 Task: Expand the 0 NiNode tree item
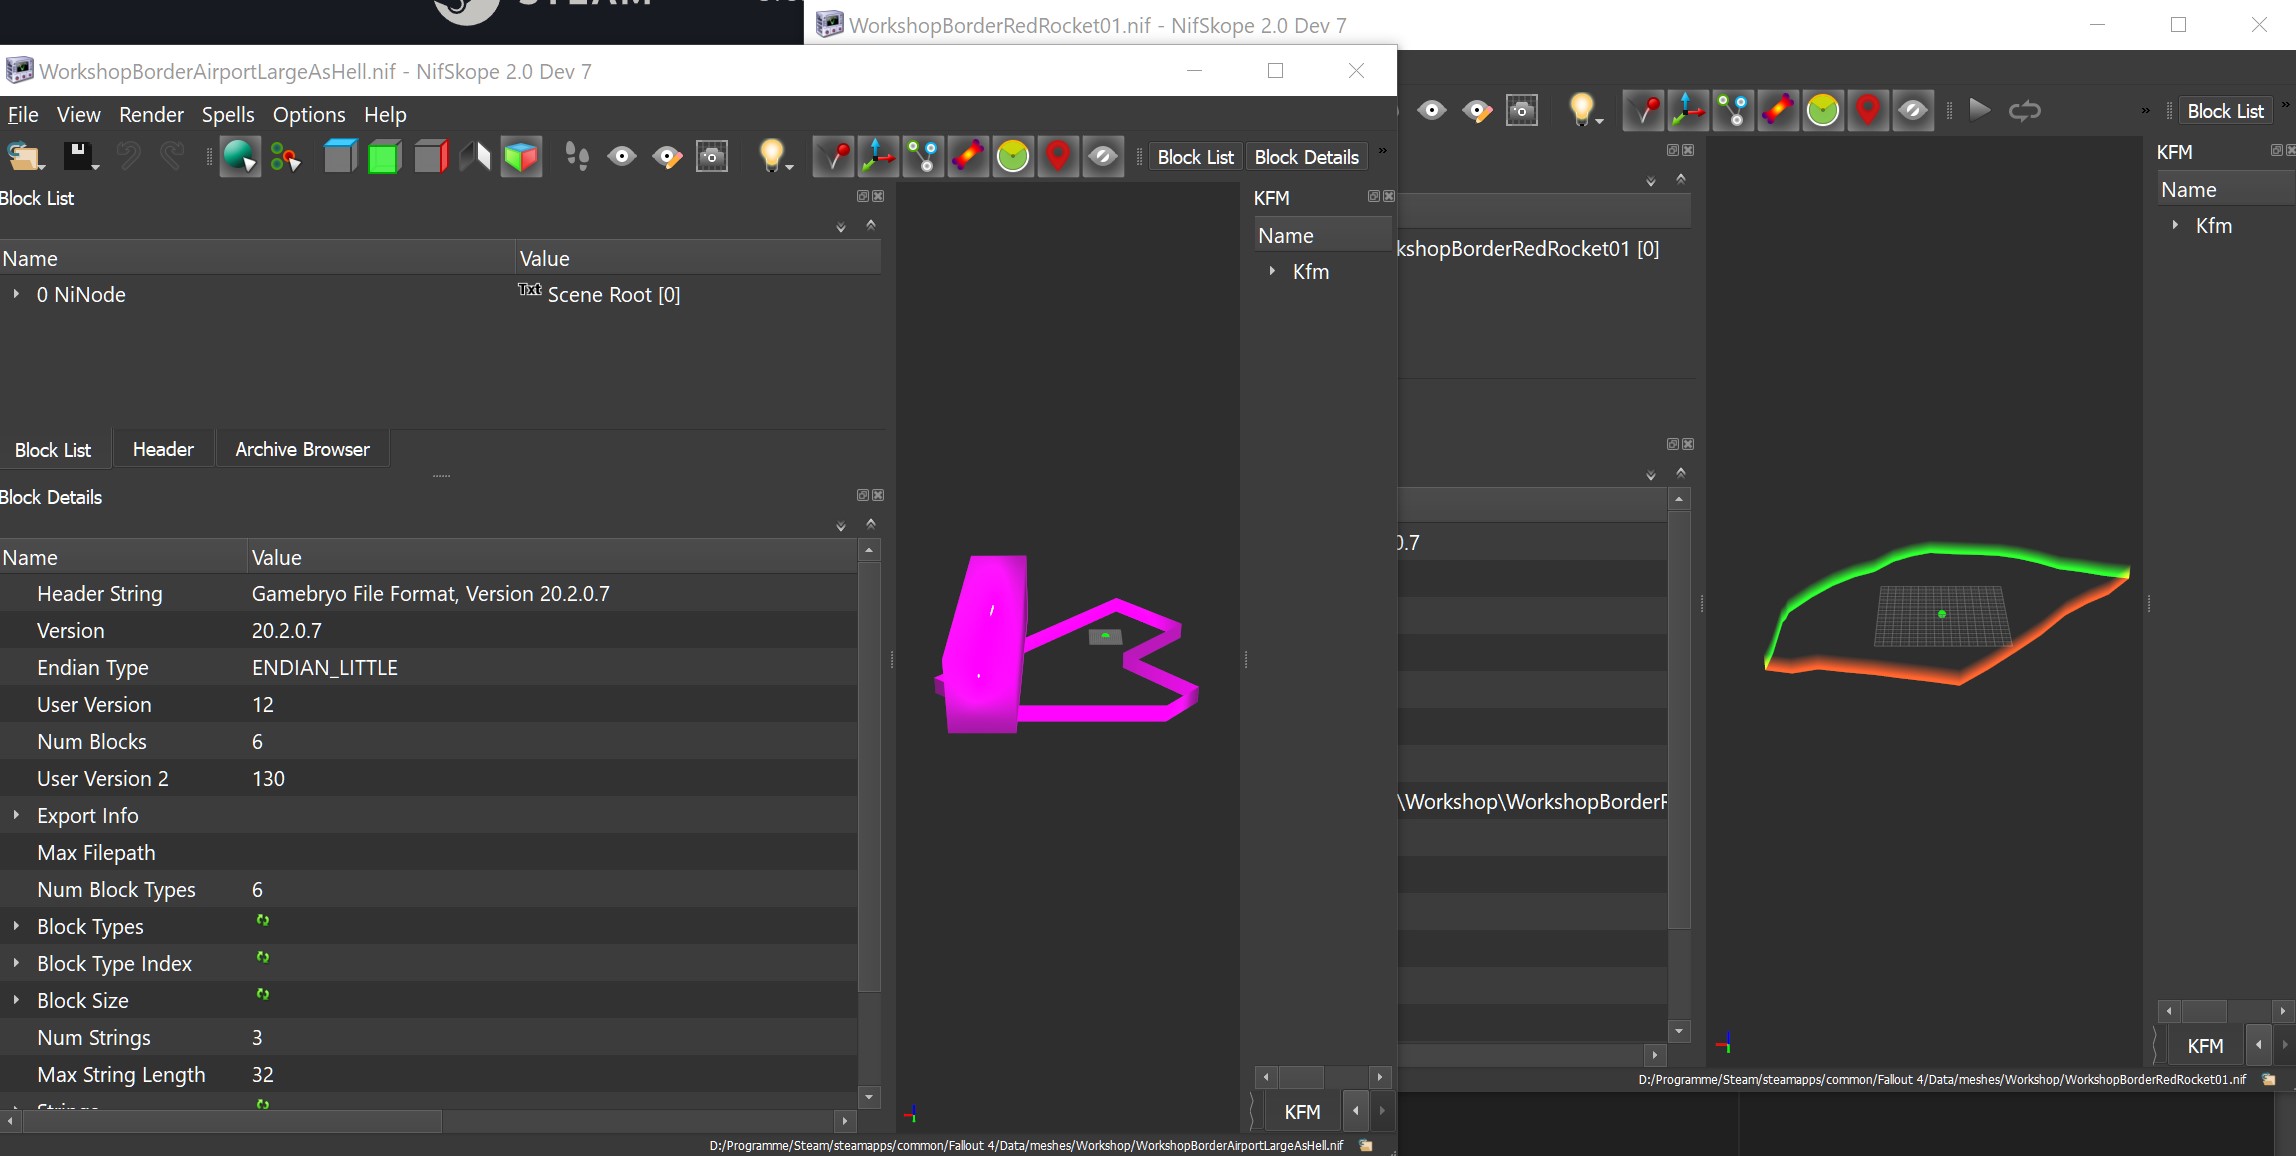(16, 294)
